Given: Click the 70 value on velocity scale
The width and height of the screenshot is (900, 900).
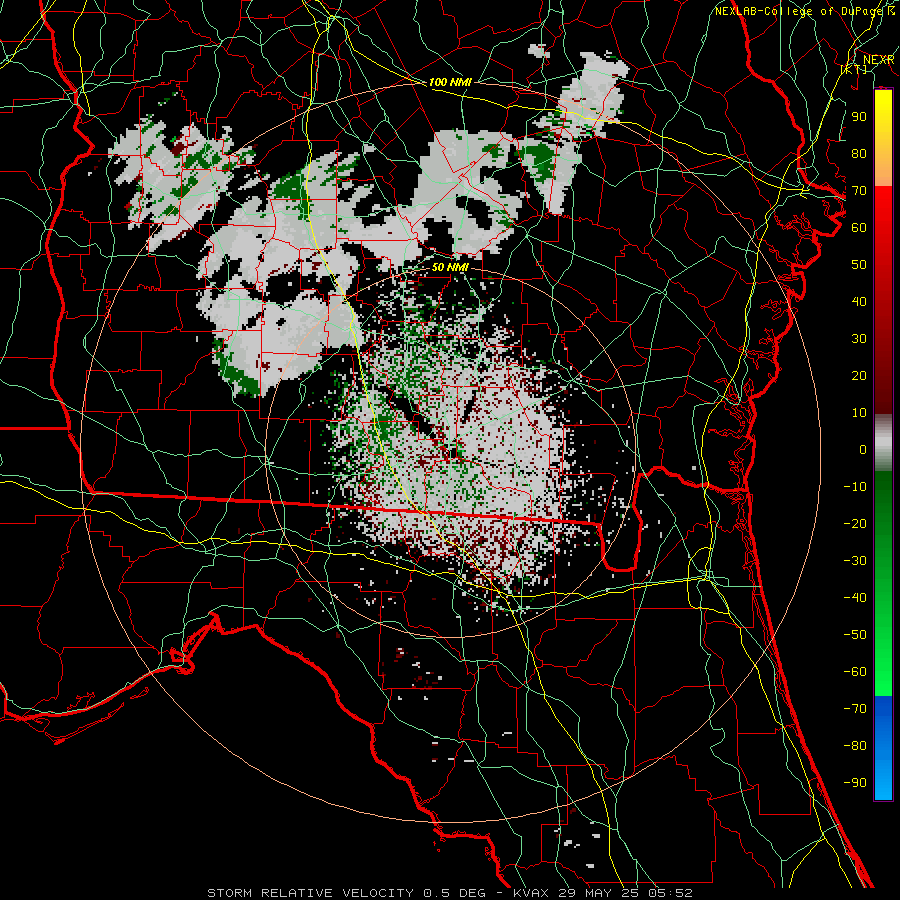Looking at the screenshot, I should point(859,191).
